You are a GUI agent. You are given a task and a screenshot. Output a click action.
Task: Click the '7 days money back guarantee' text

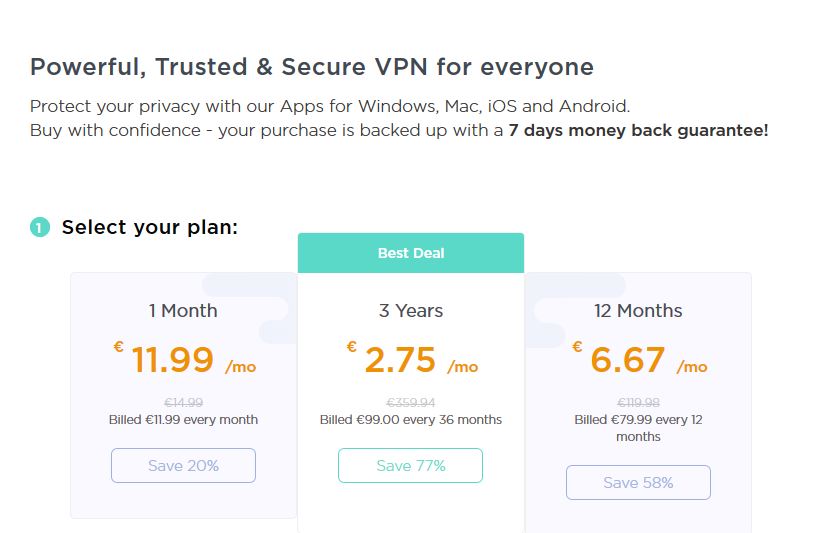(638, 130)
